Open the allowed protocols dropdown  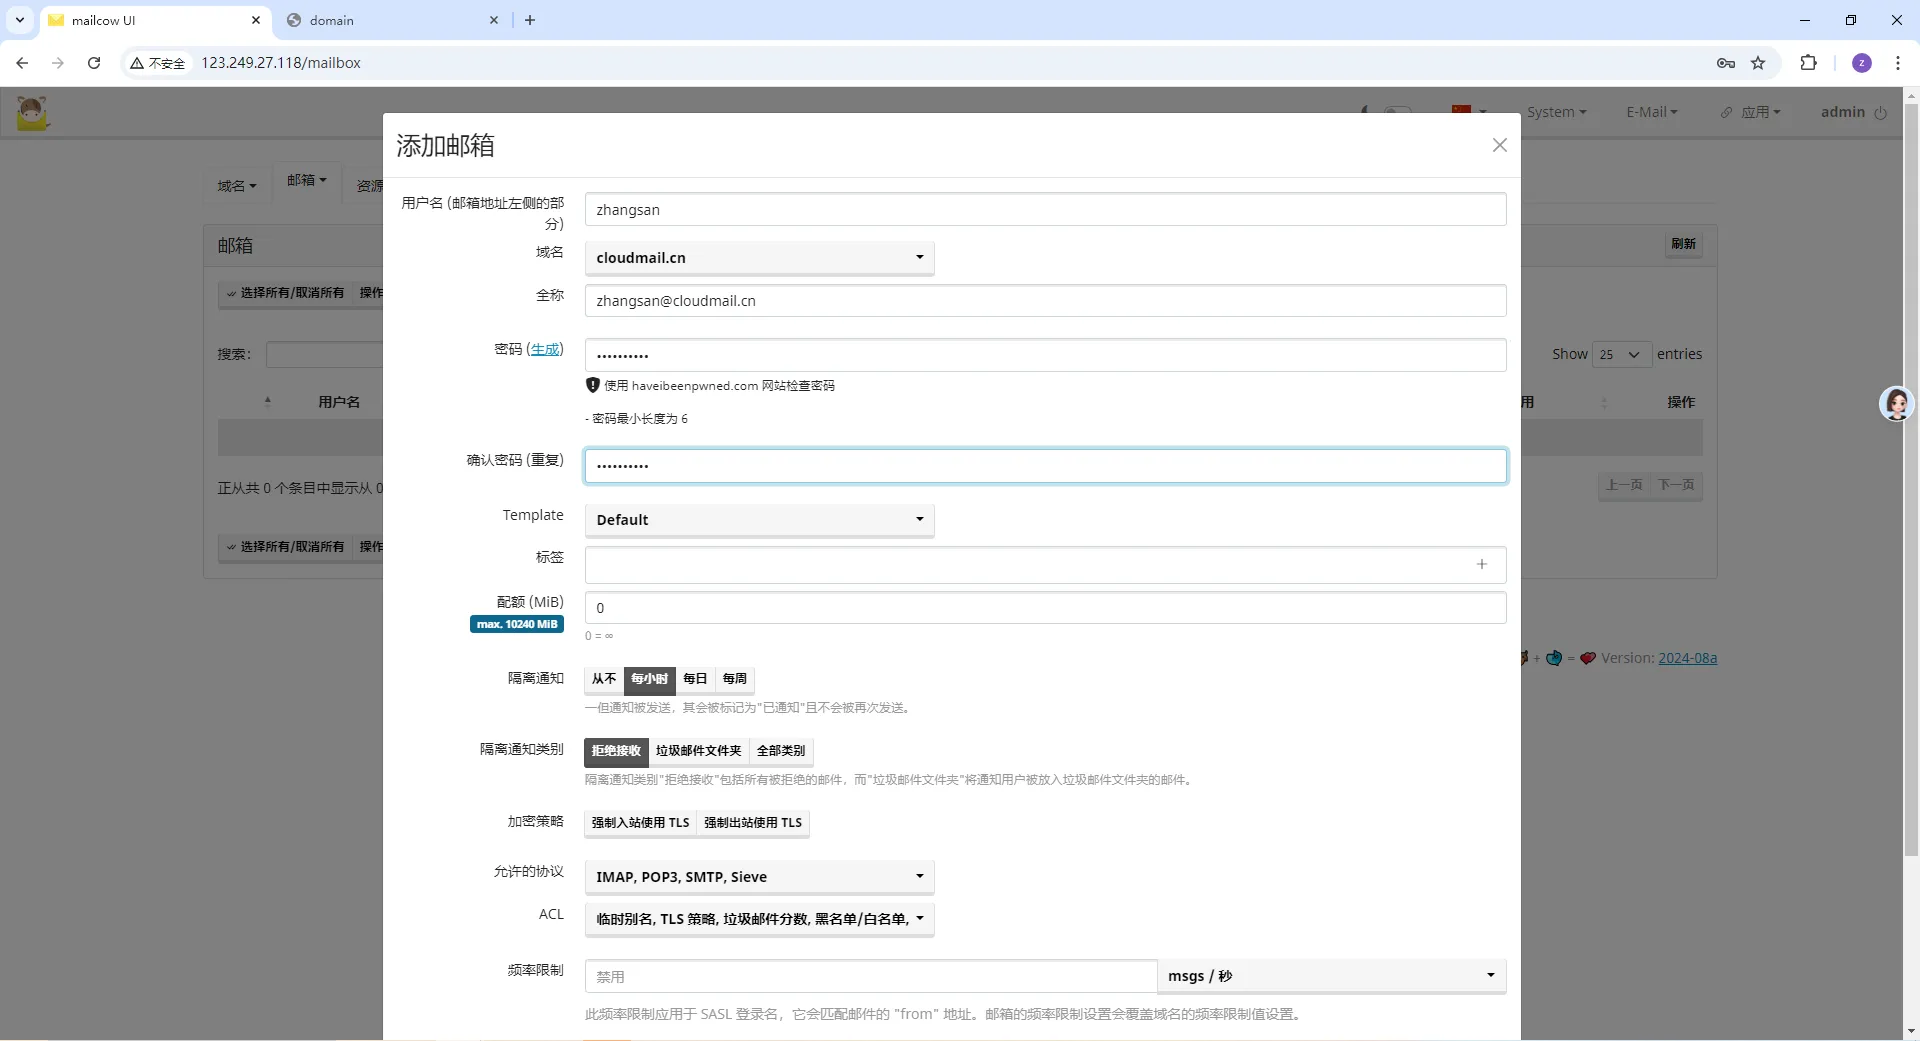point(760,877)
